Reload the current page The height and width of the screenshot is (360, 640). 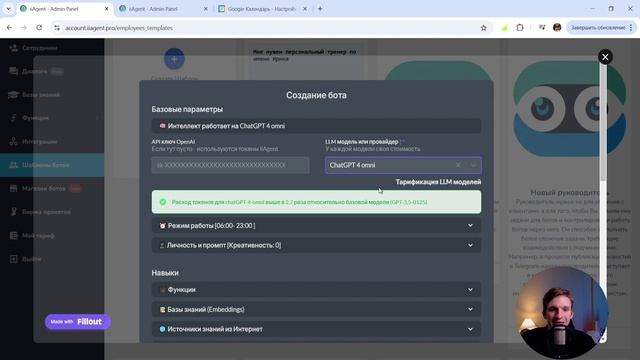point(39,28)
